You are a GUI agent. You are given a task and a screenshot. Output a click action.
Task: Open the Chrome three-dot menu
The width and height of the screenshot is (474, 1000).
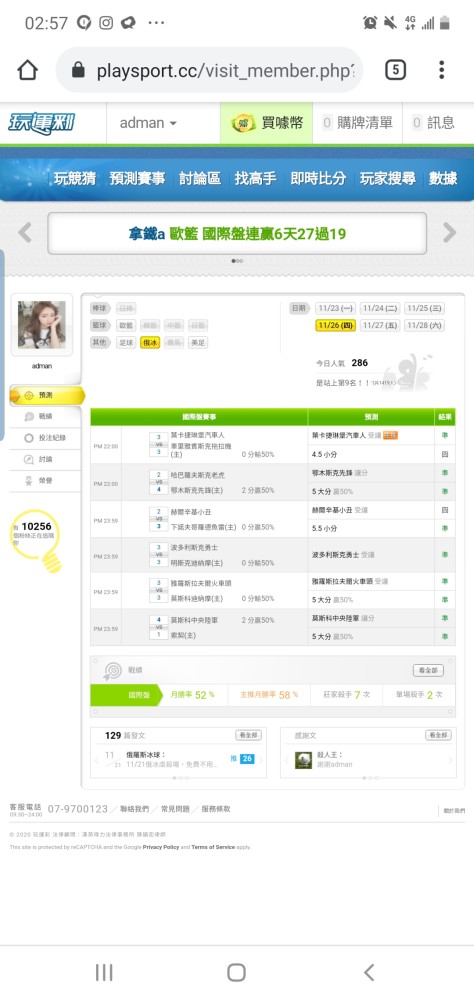441,70
